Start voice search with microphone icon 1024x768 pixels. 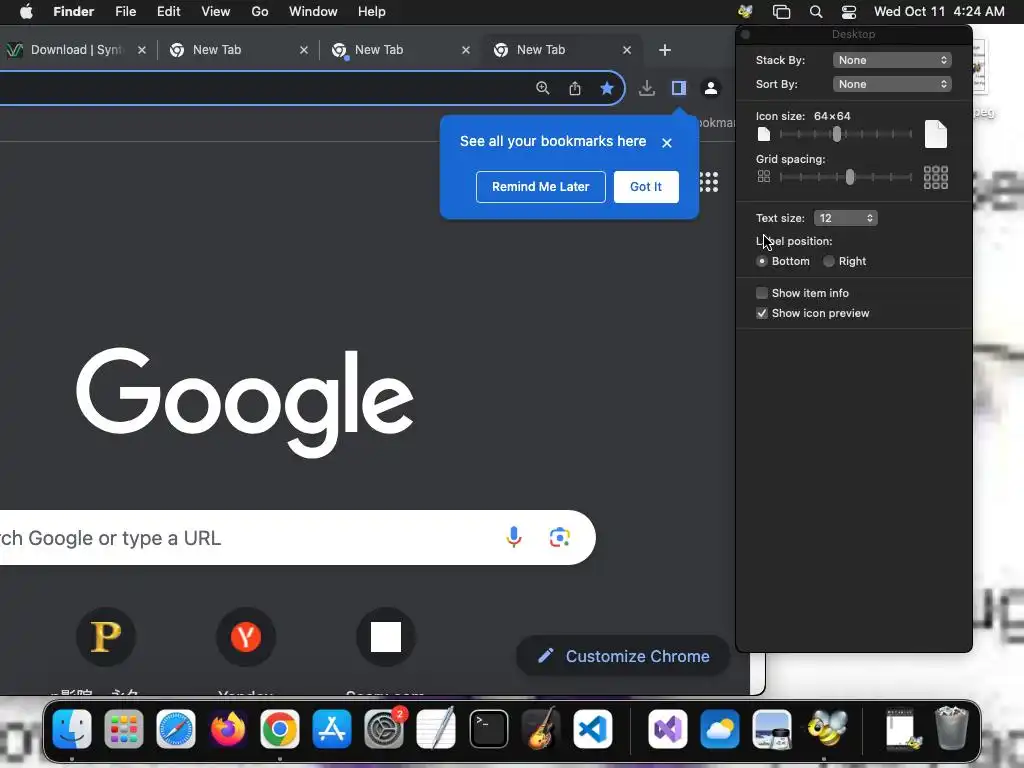coord(514,537)
